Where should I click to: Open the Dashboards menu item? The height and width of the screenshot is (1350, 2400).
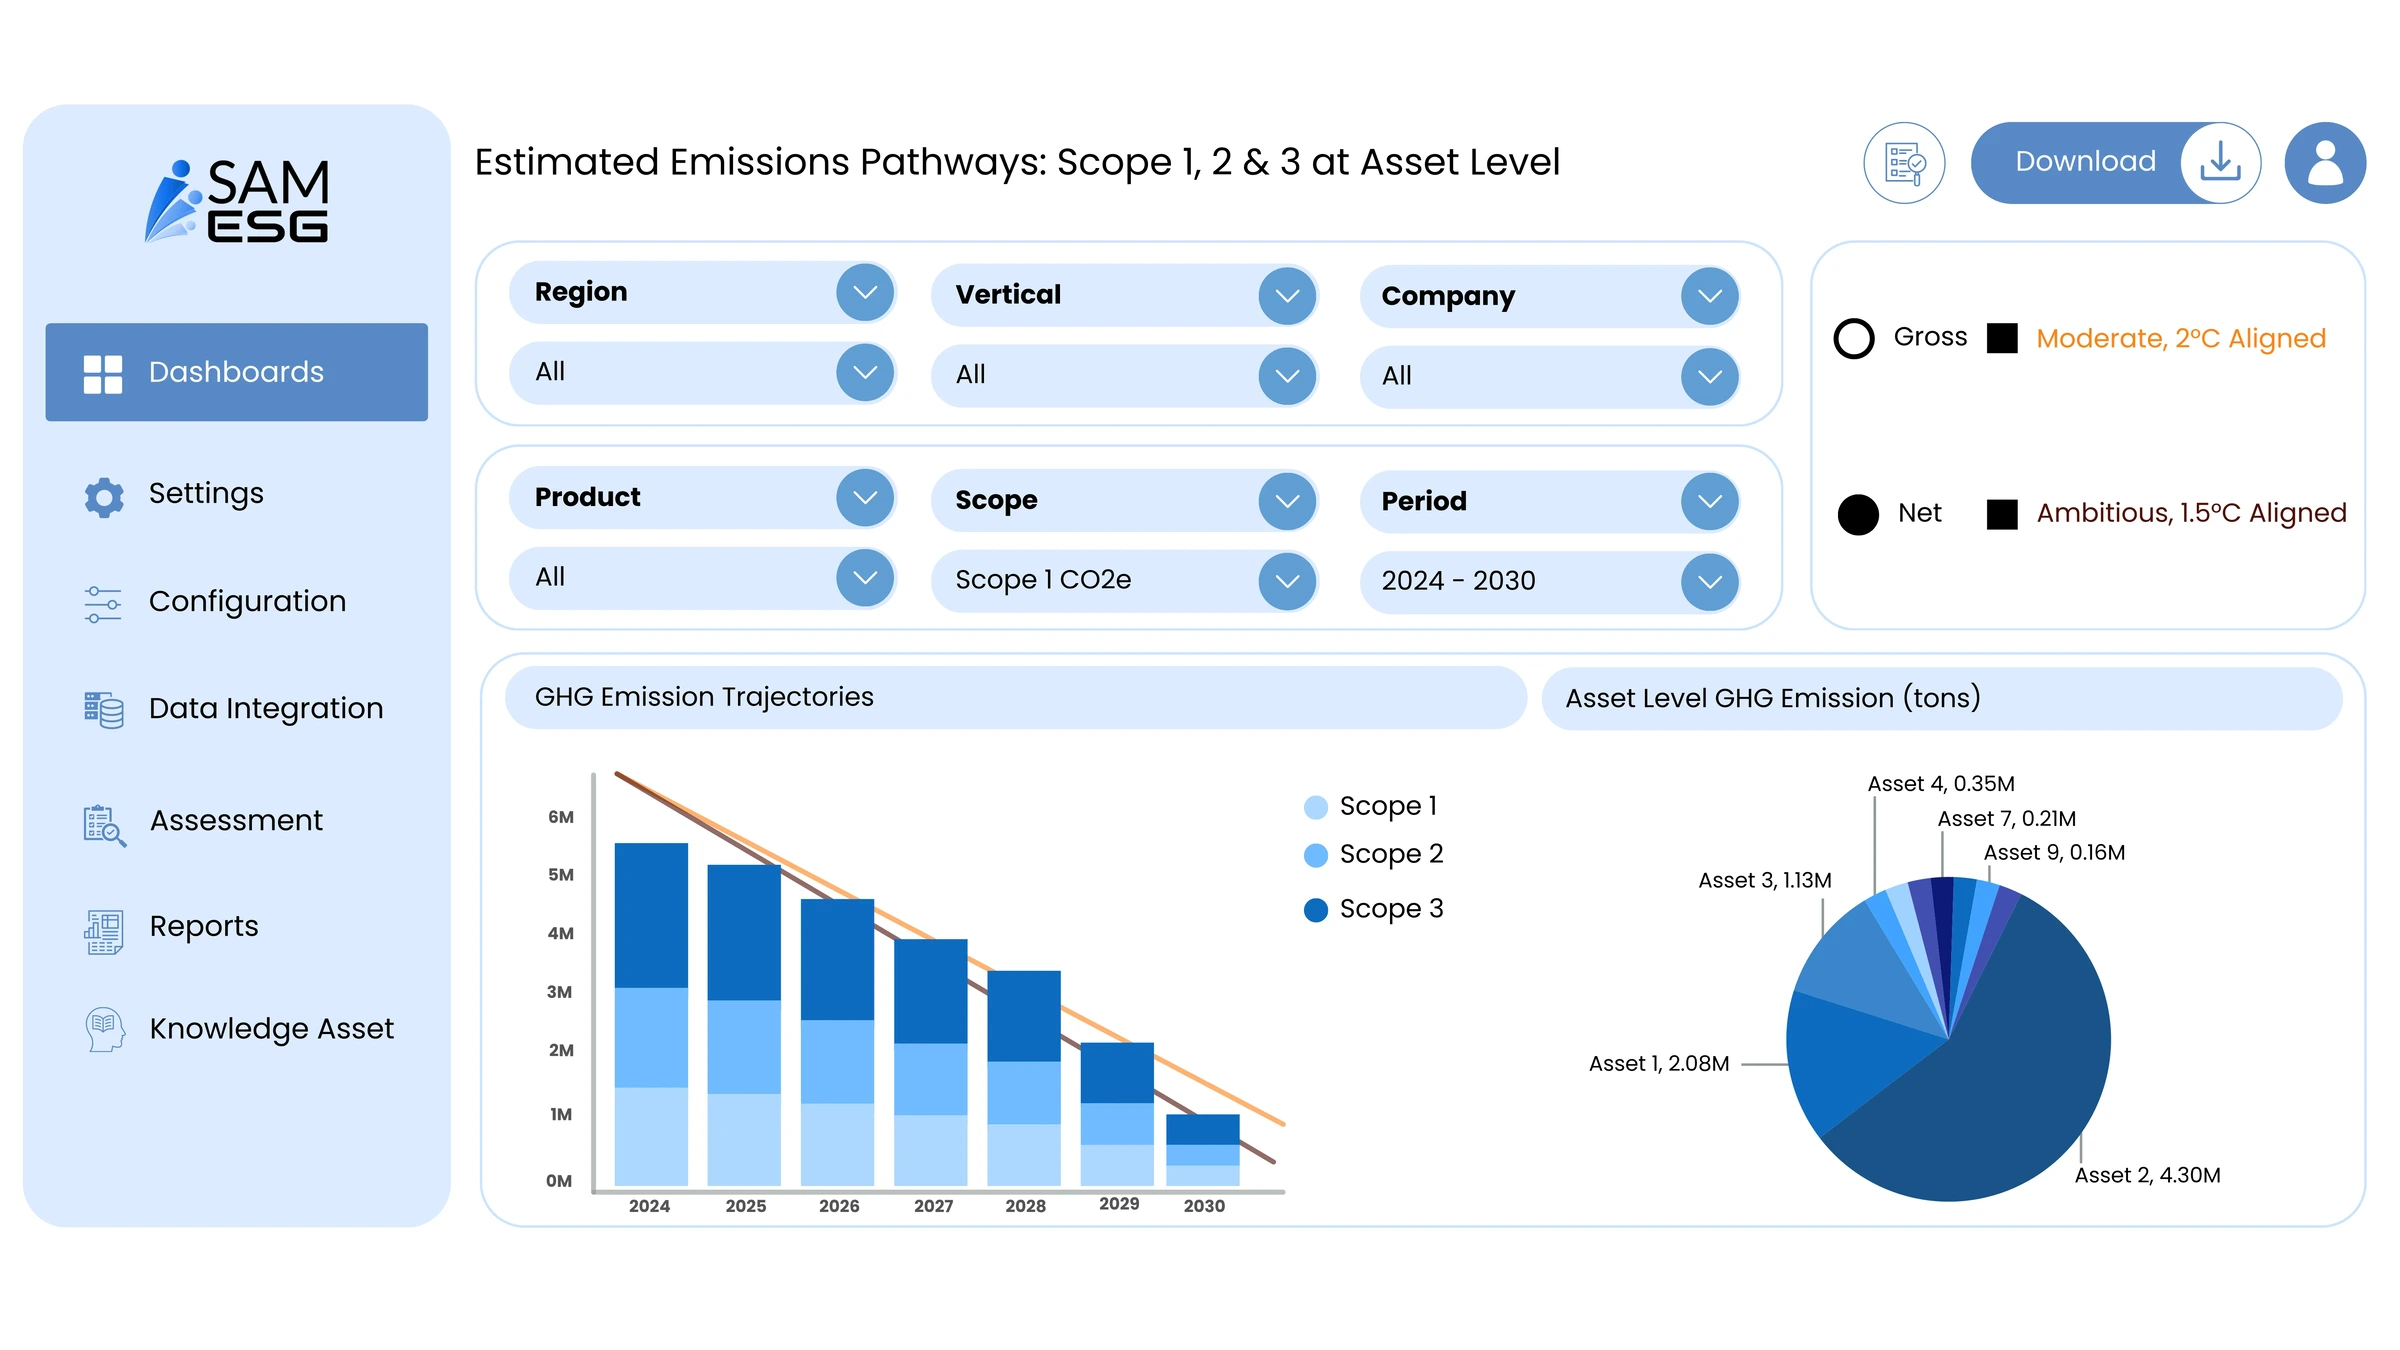click(236, 372)
